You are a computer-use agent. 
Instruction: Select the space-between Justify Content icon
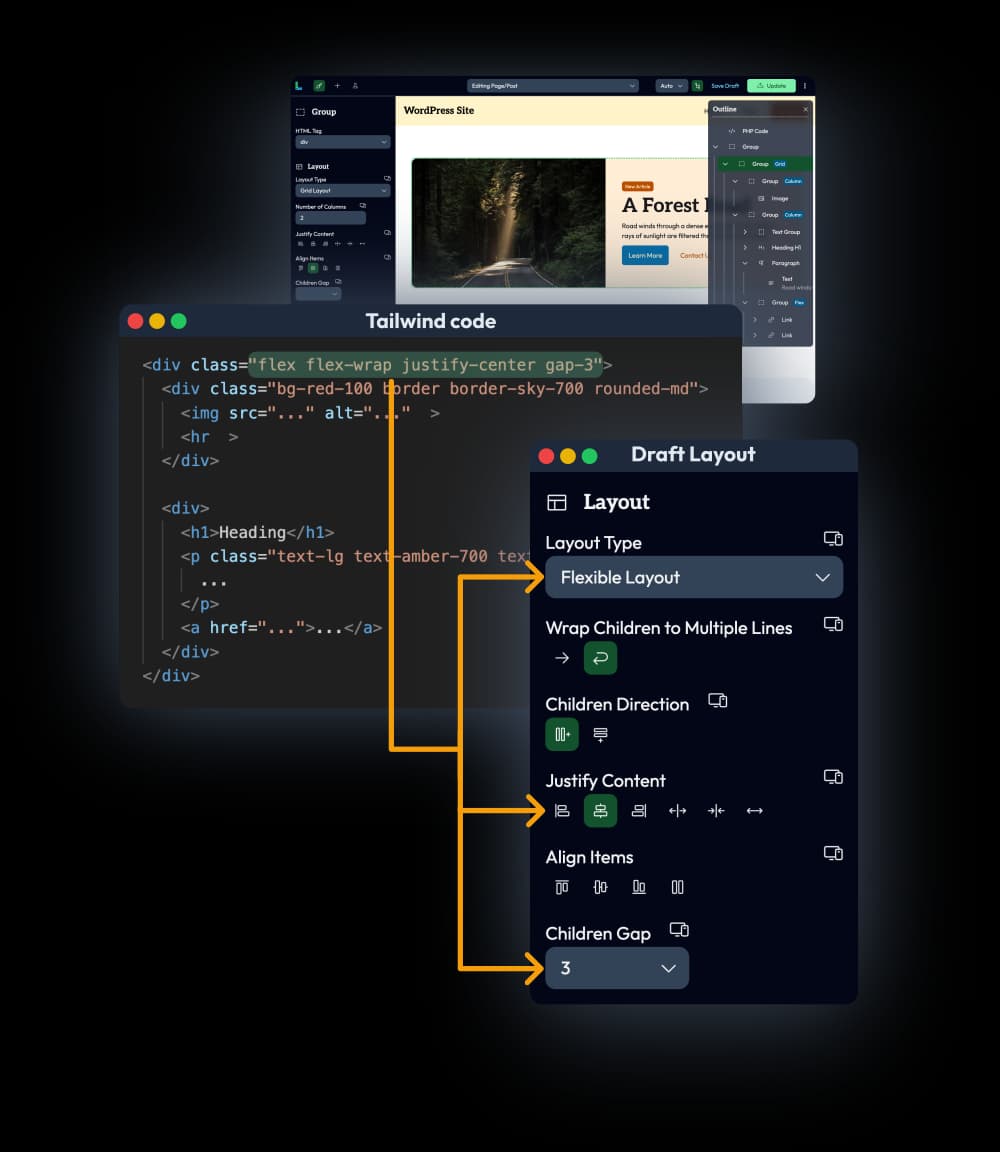coord(677,811)
